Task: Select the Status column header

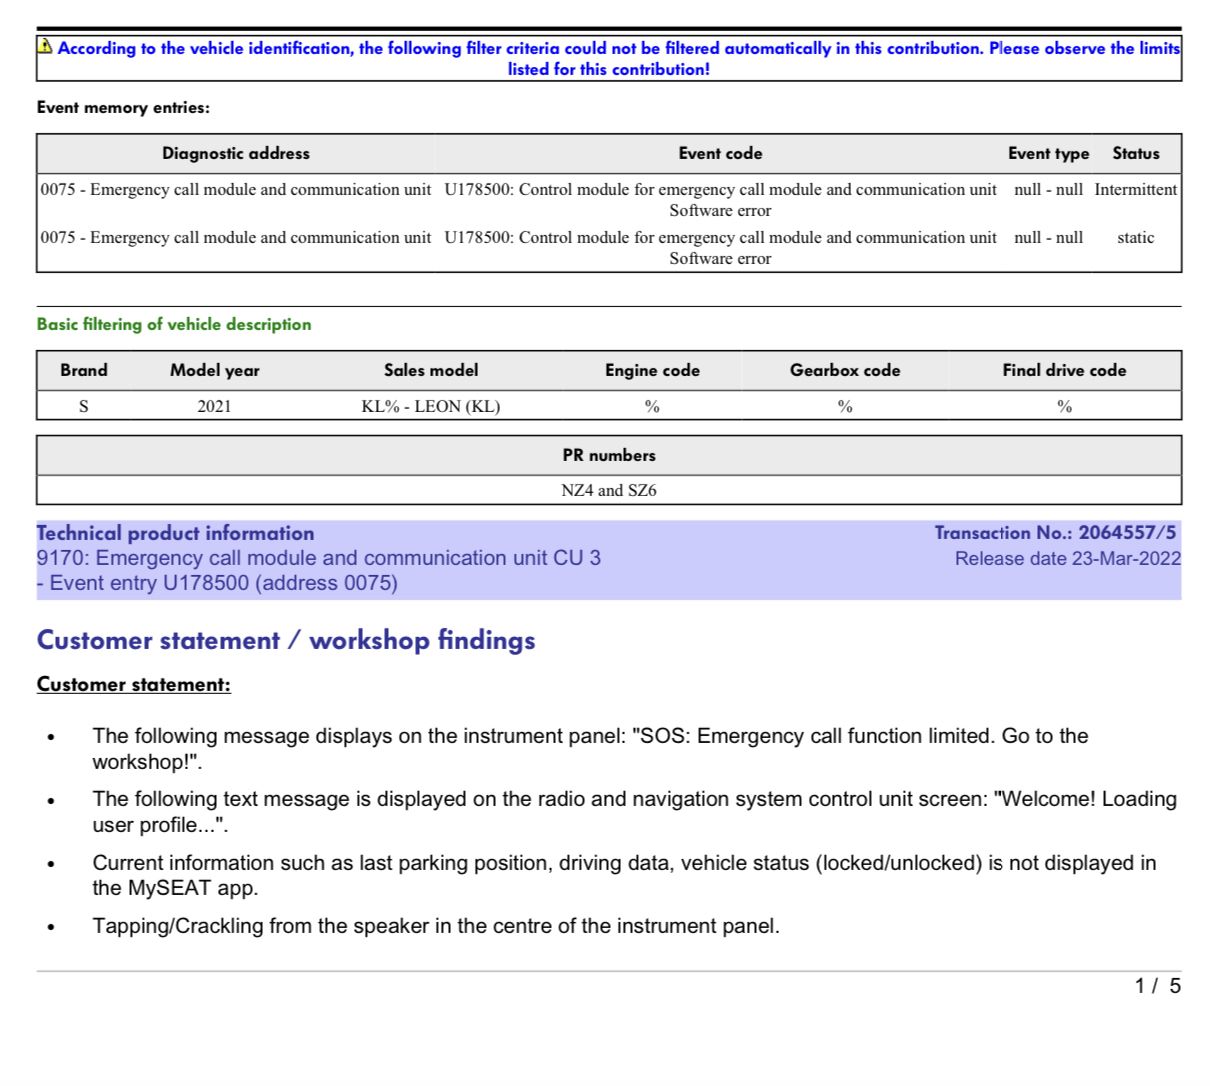Action: [x=1135, y=153]
